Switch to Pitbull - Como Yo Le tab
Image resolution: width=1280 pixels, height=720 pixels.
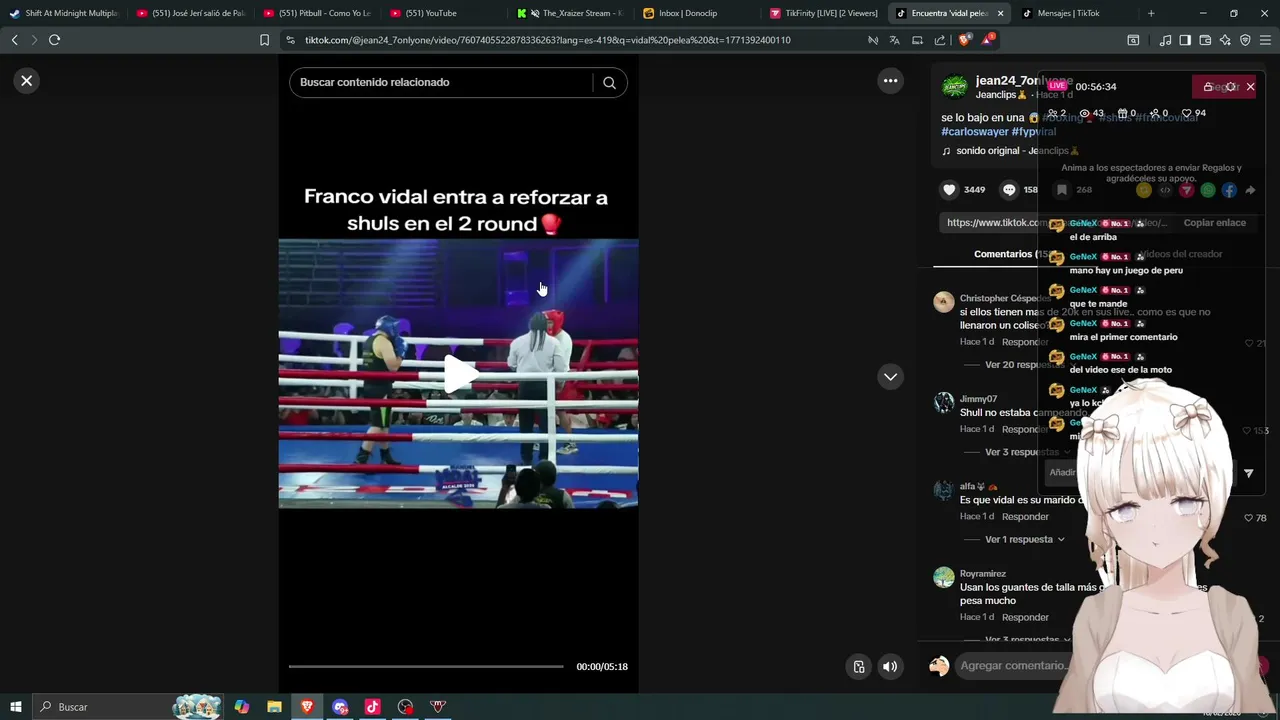[317, 13]
